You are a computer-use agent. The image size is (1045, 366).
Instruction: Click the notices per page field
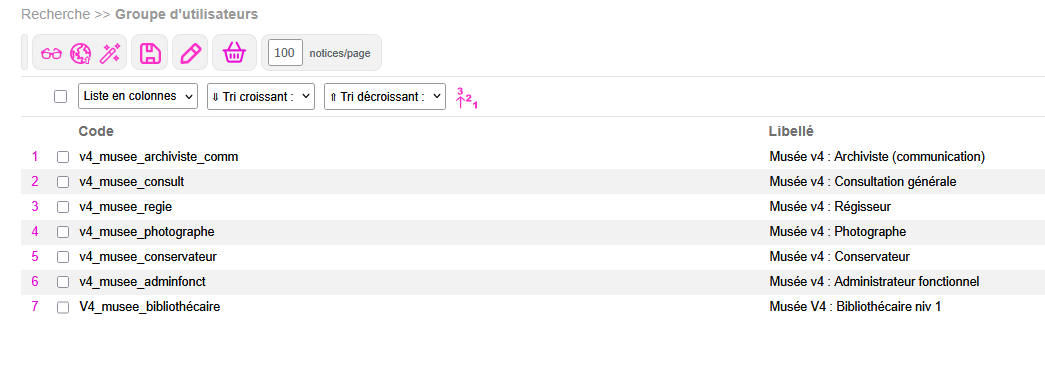click(x=285, y=53)
